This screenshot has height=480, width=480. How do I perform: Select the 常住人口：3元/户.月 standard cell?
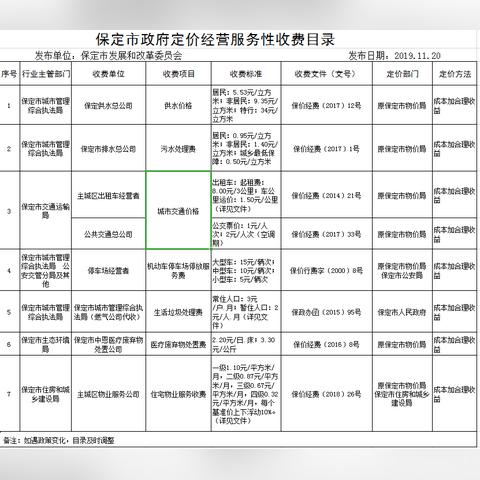pyautogui.click(x=246, y=312)
